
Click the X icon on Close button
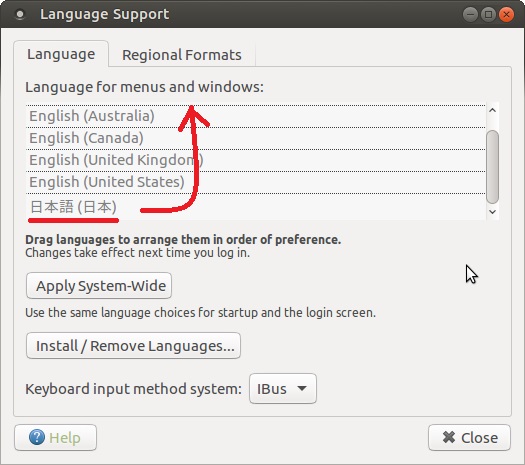[x=449, y=437]
